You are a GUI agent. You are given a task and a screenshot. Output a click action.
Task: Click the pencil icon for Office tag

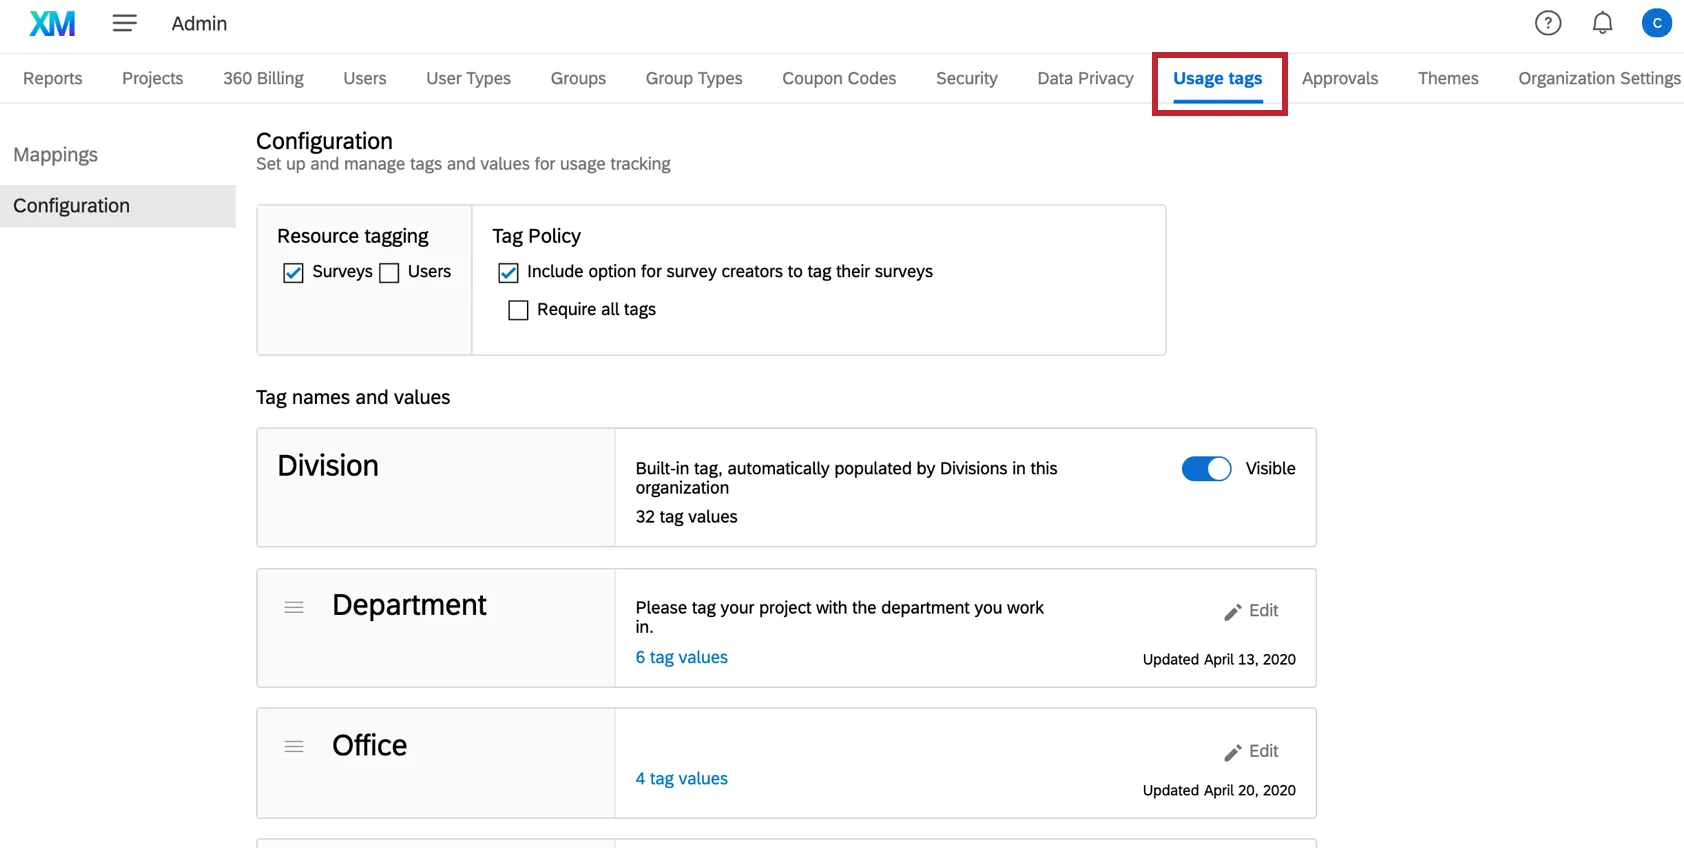coord(1233,752)
